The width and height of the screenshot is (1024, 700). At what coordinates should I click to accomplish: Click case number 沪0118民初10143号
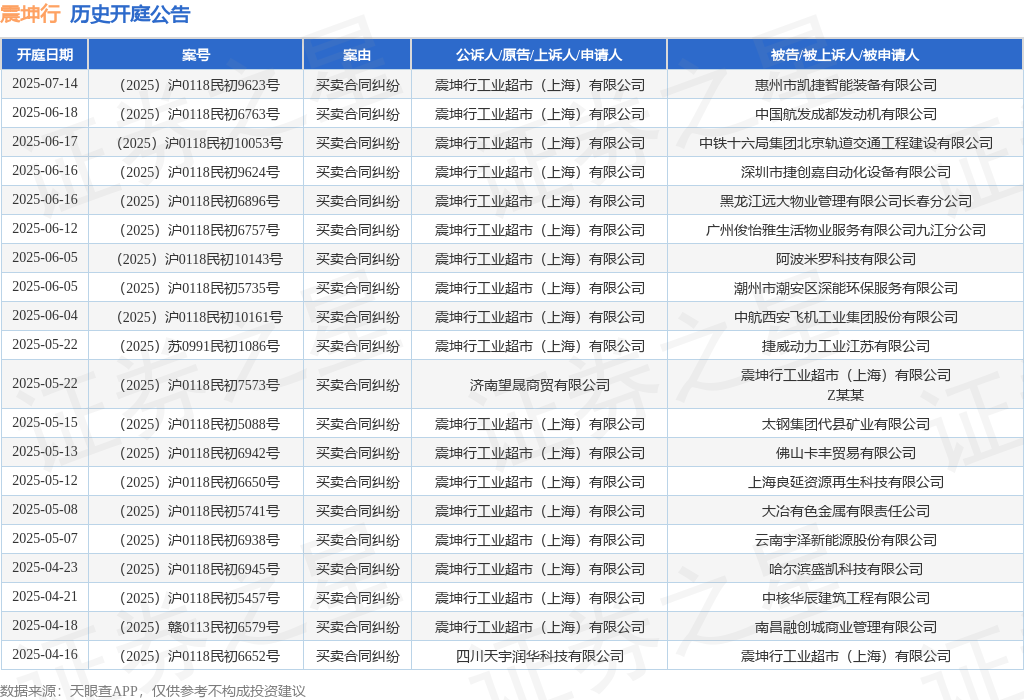click(x=196, y=259)
